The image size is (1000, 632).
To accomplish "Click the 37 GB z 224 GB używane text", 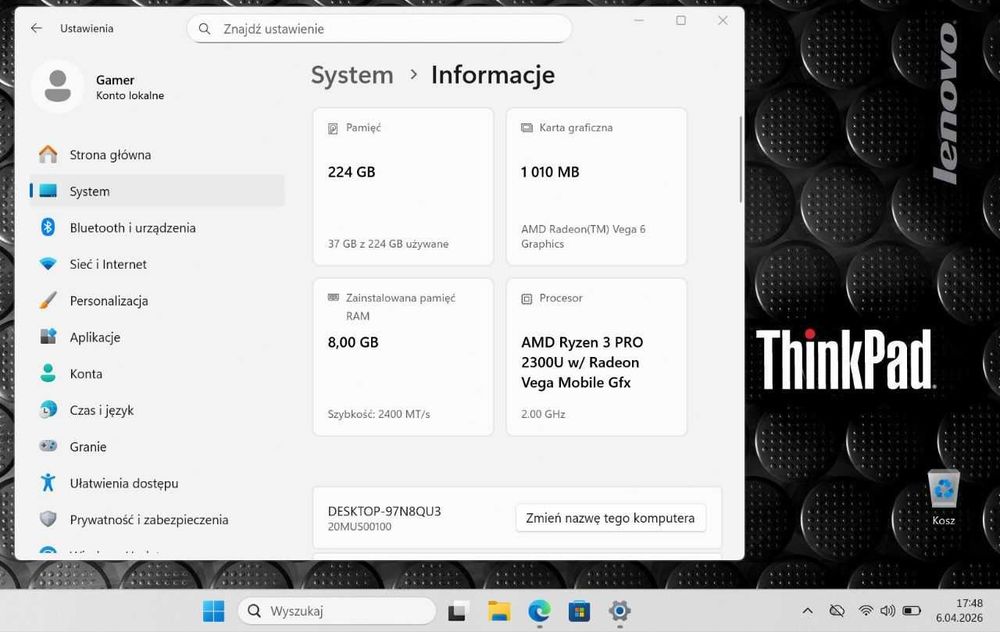I will click(388, 244).
